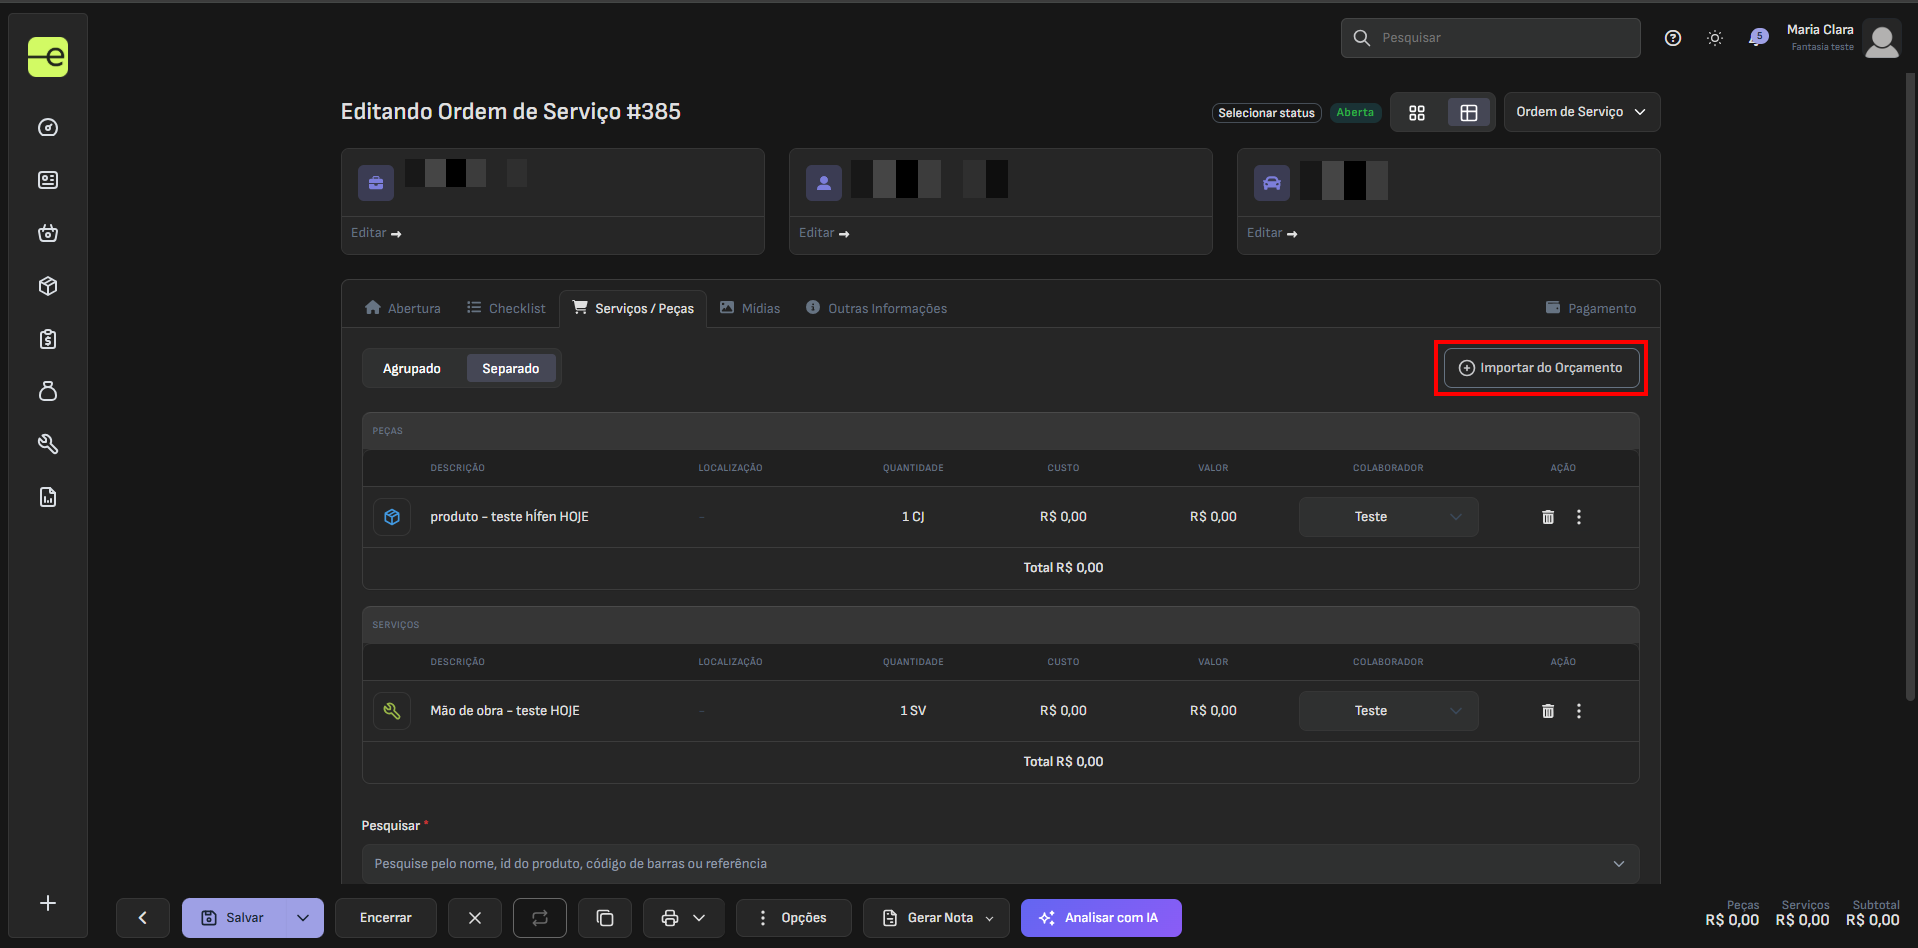This screenshot has width=1918, height=948.
Task: Click 'produto - teste hífen HOJE' description
Action: pos(509,517)
